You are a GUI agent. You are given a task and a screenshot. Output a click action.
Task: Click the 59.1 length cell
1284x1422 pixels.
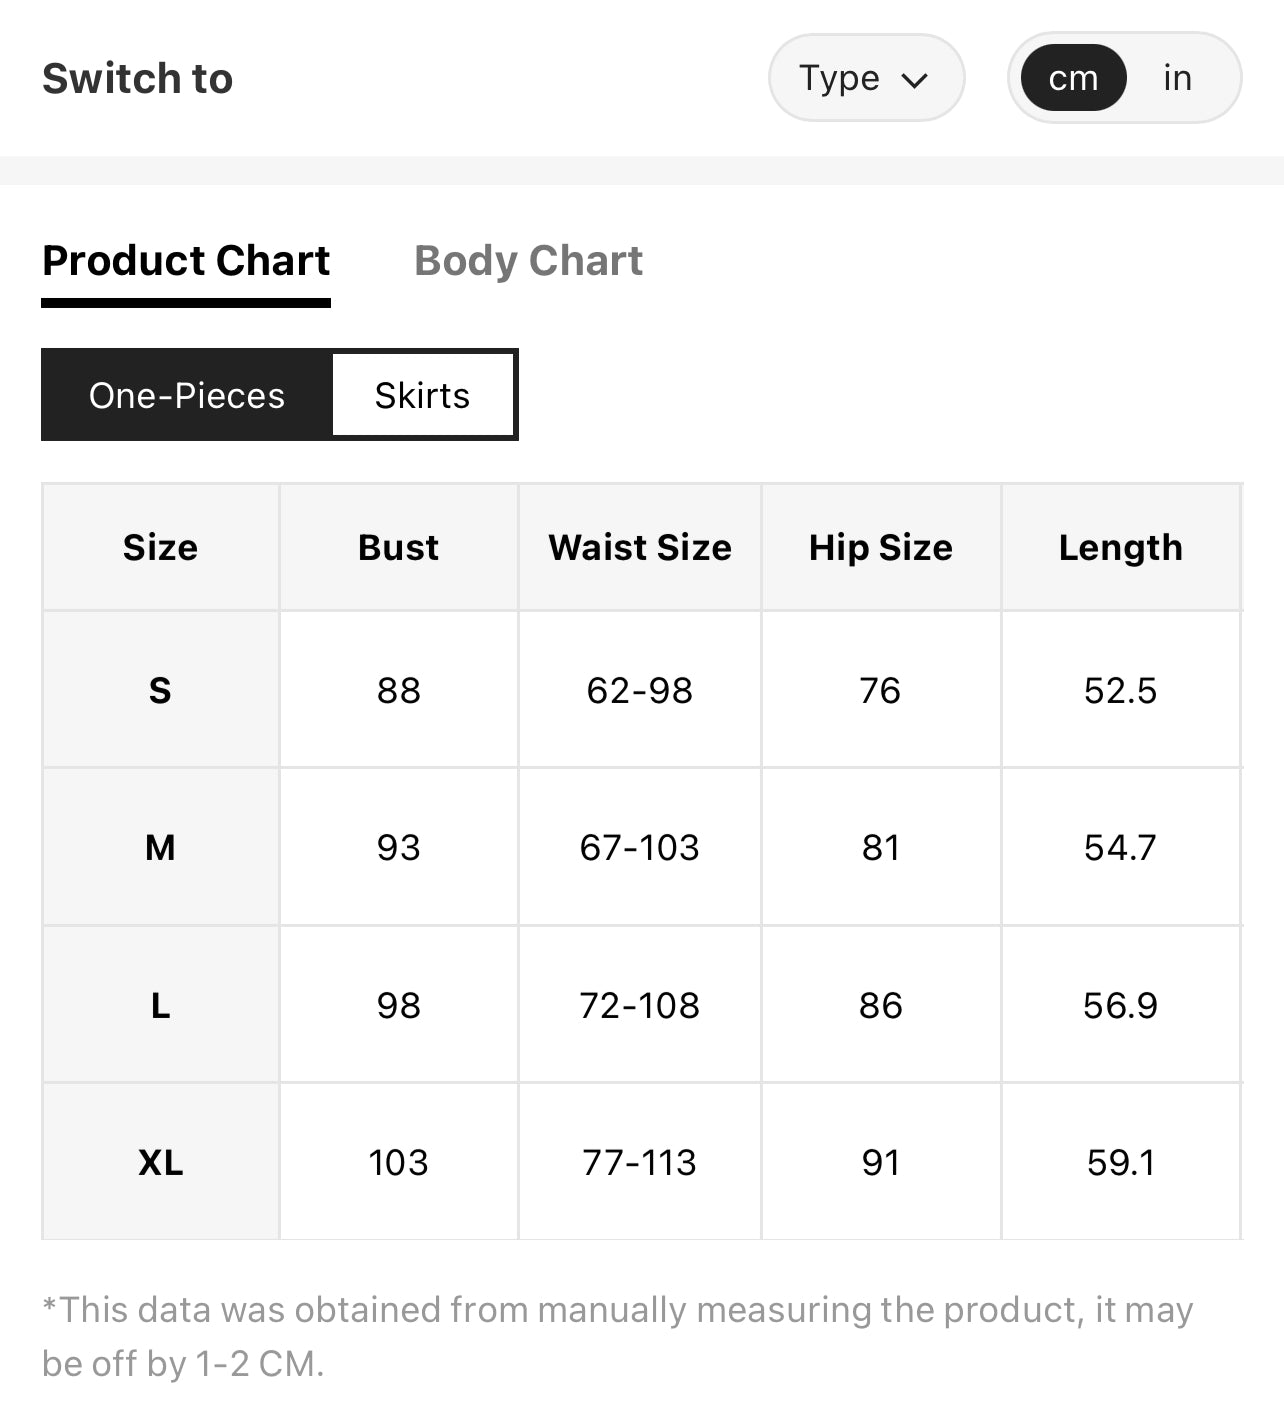pyautogui.click(x=1120, y=1162)
